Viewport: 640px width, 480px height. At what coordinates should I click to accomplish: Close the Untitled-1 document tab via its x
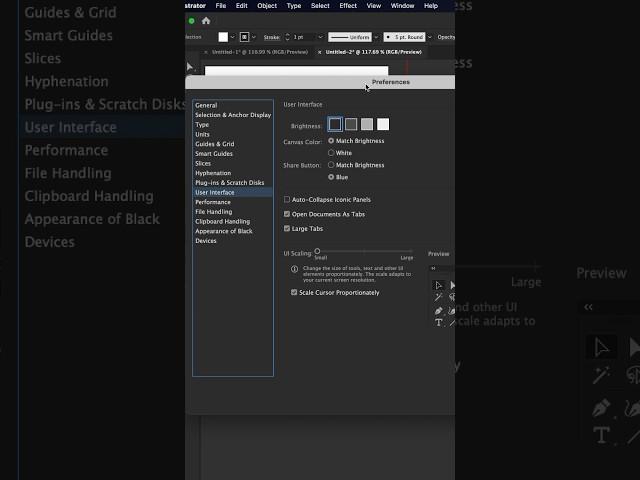206,52
